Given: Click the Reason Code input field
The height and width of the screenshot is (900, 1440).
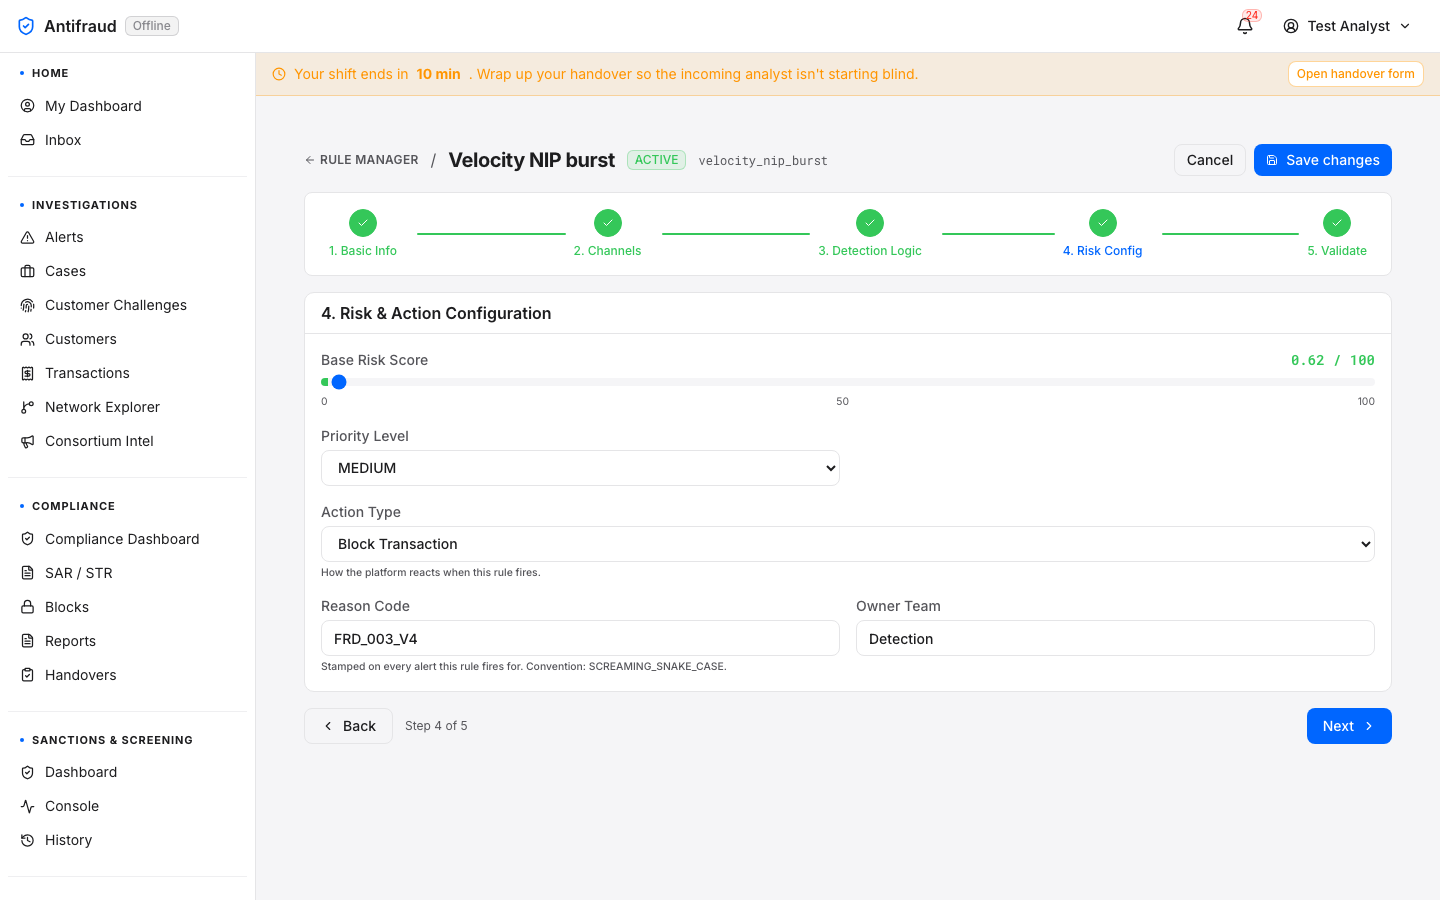Looking at the screenshot, I should [580, 638].
